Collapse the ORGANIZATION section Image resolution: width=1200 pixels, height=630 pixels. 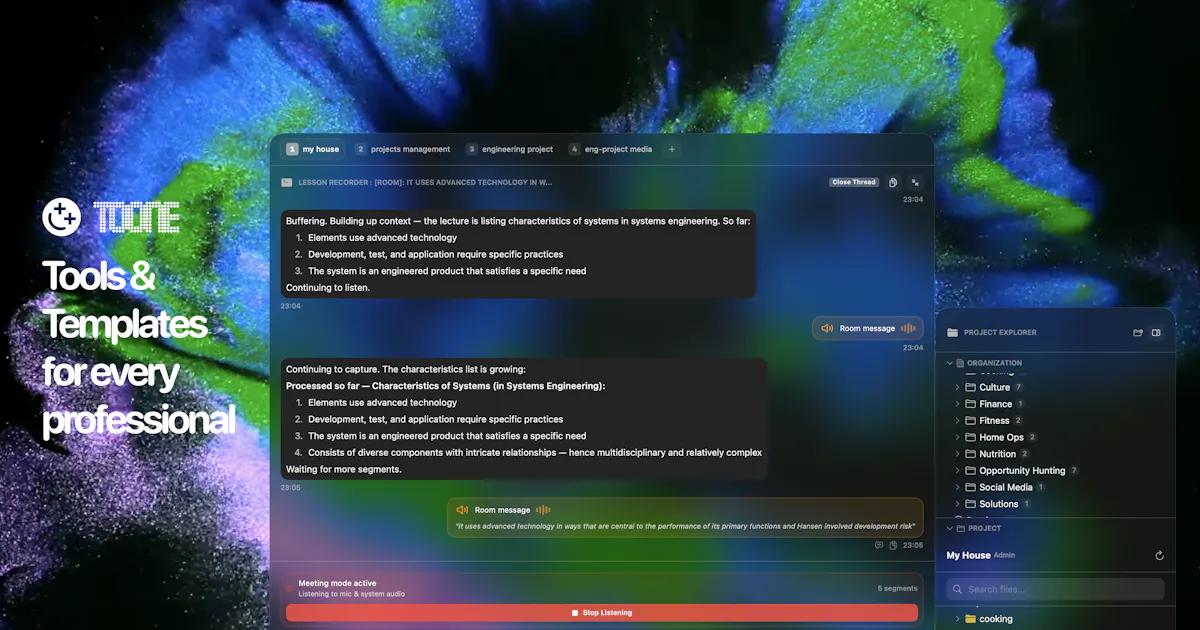click(949, 363)
